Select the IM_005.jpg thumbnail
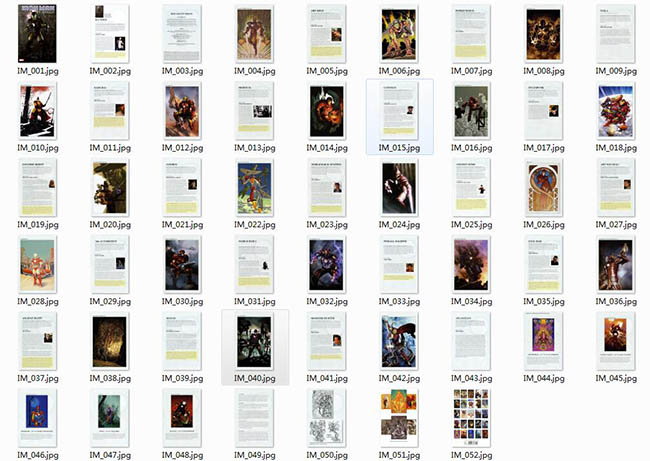 [x=327, y=34]
